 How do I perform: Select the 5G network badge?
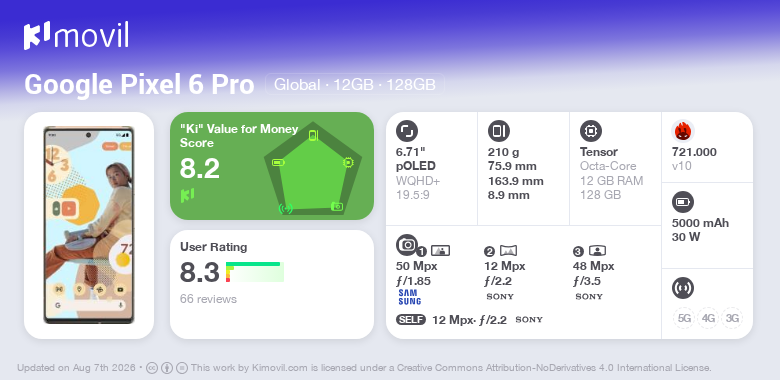click(684, 318)
